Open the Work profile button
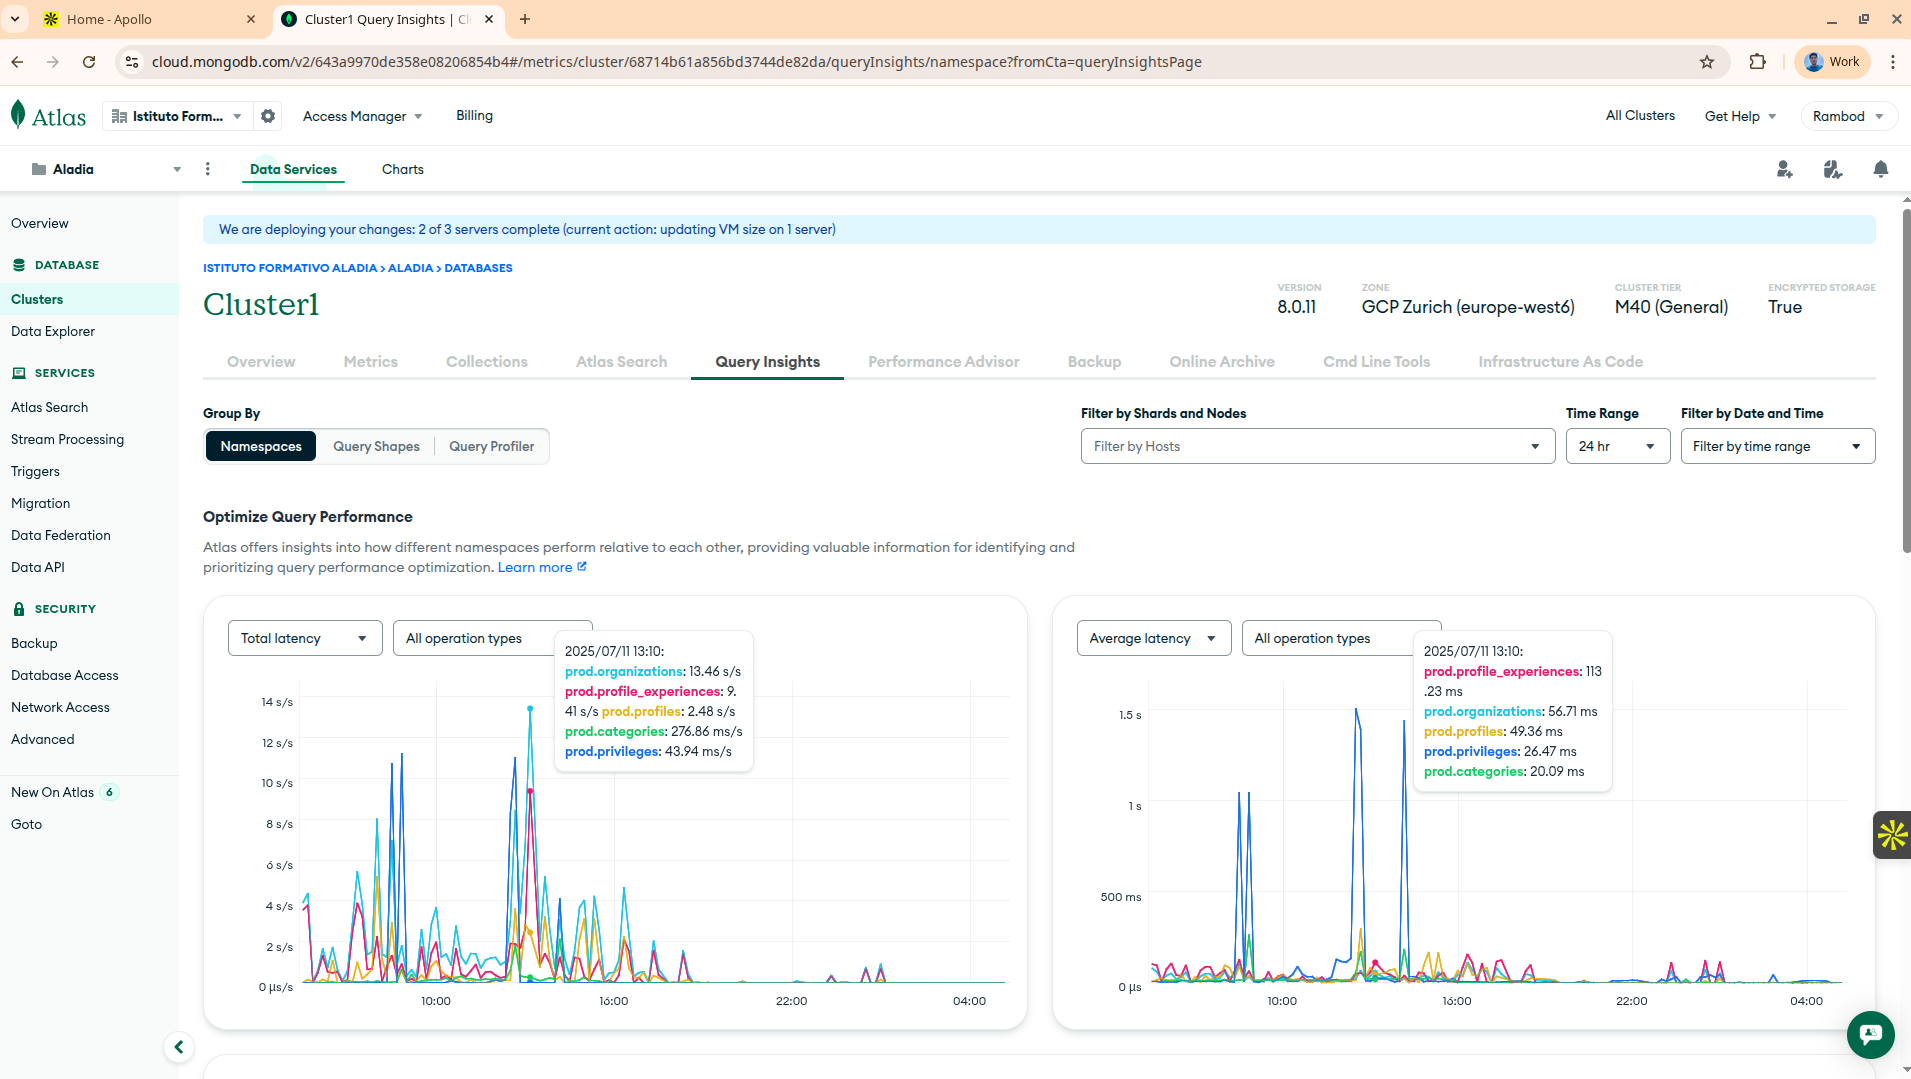 [x=1832, y=62]
